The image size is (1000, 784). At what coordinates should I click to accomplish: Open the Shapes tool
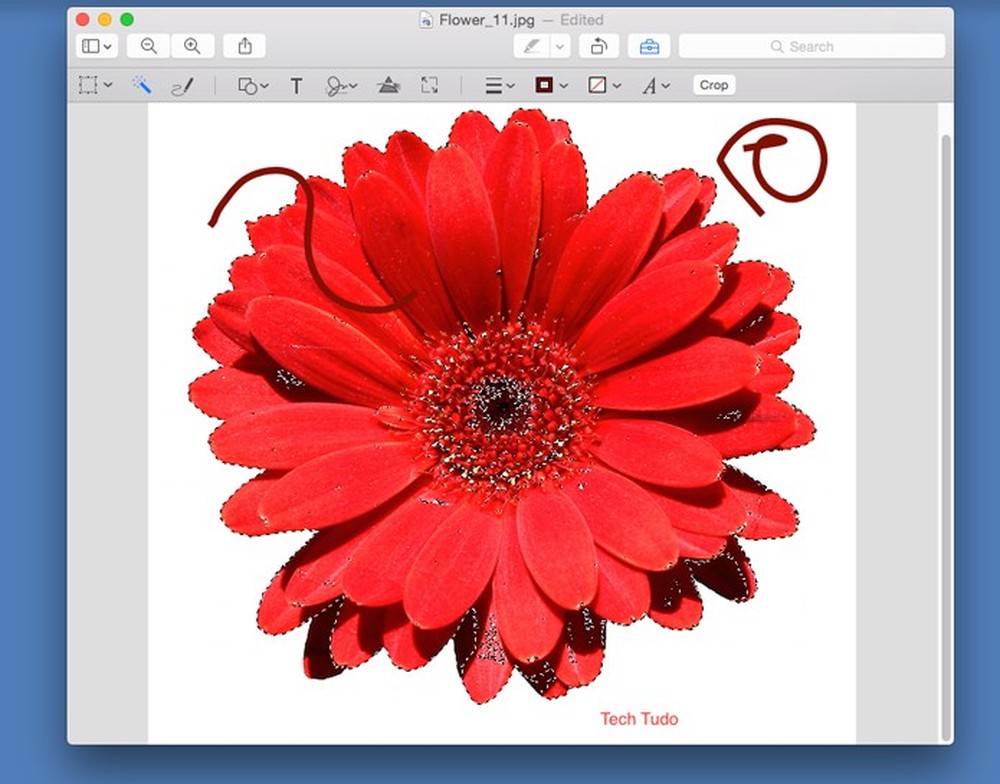245,85
